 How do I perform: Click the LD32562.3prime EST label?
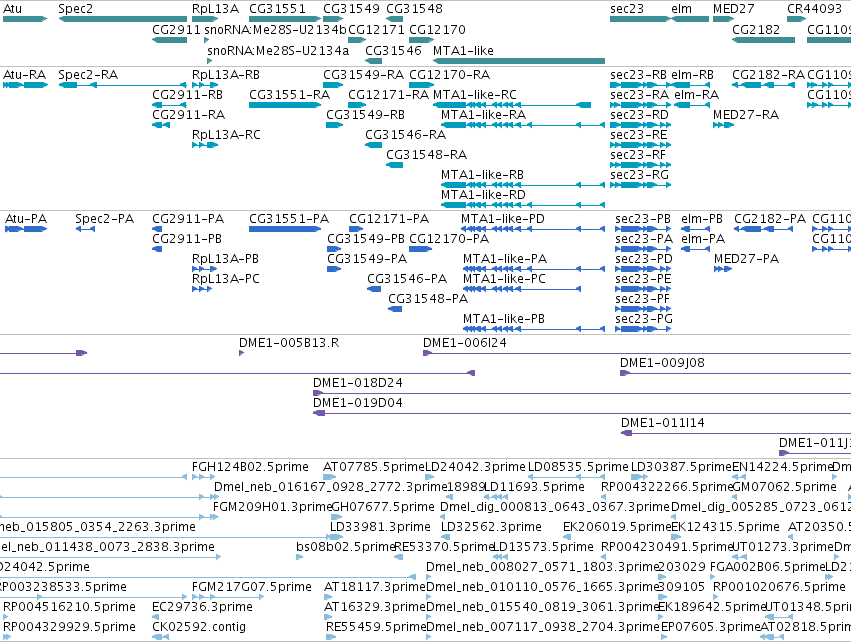pos(491,527)
